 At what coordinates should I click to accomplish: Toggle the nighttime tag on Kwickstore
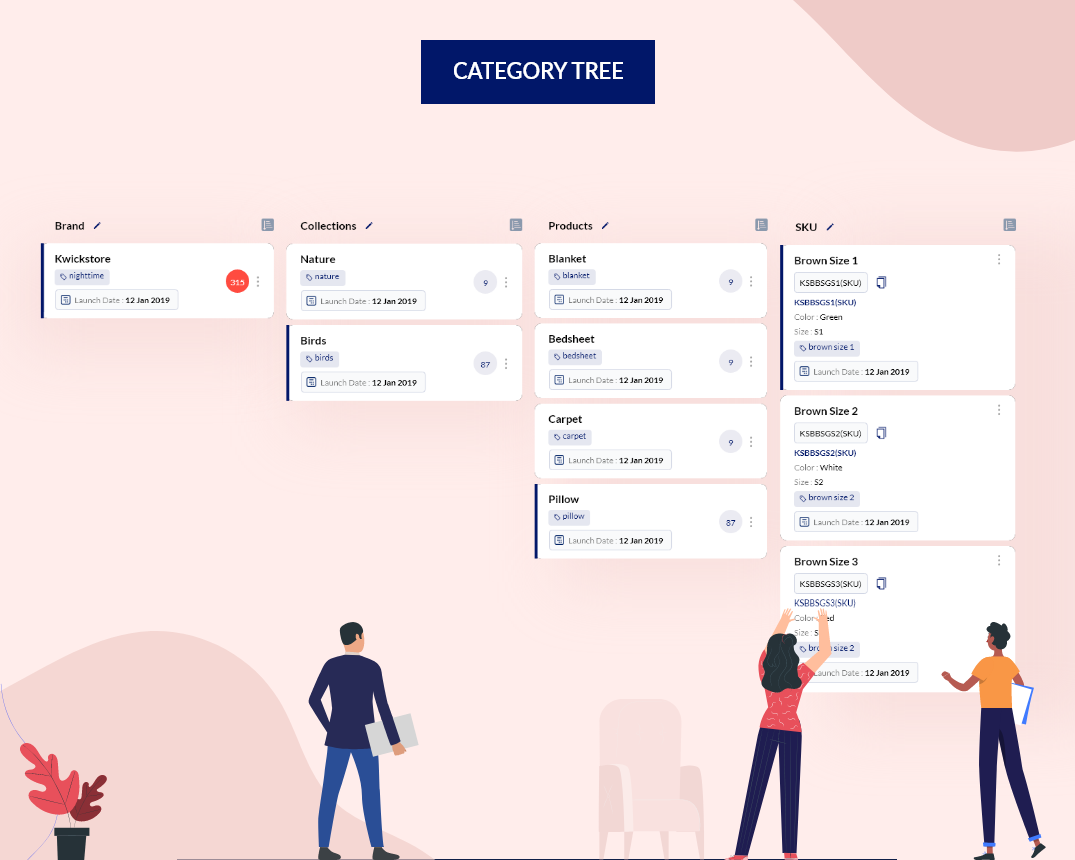tap(82, 276)
